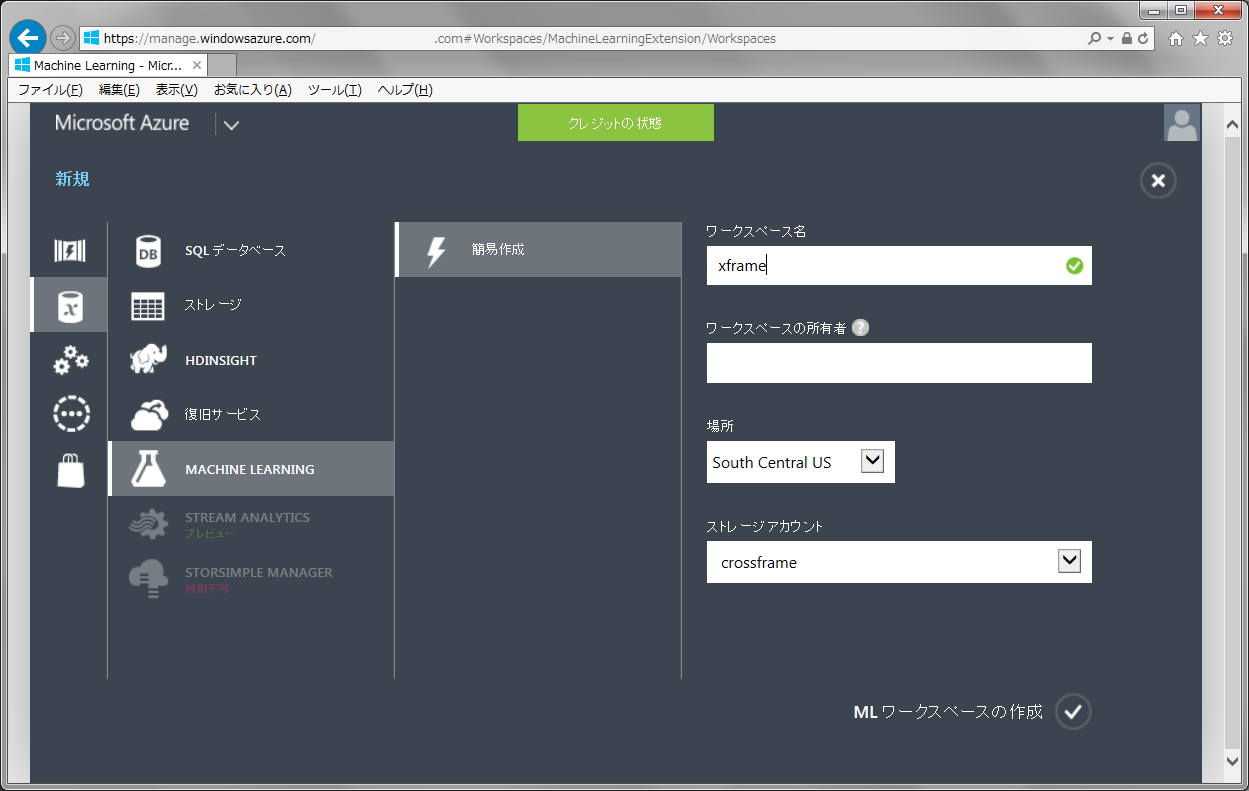Close the new item panel
Viewport: 1249px width, 791px height.
1157,181
